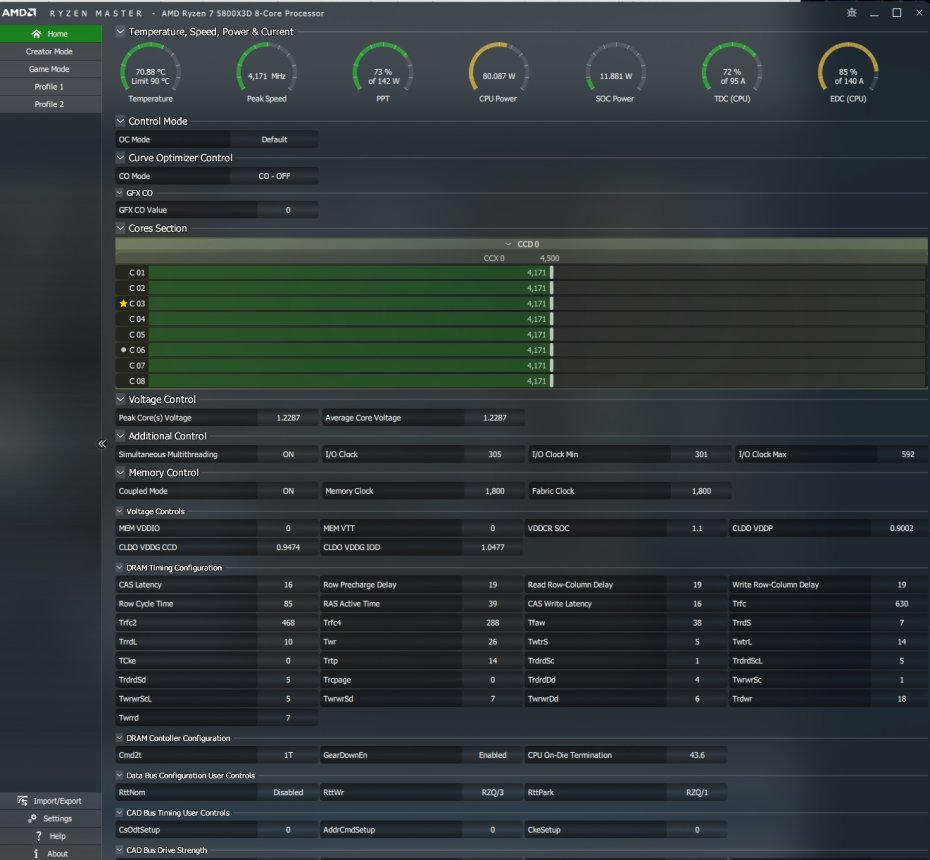Viewport: 930px width, 860px height.
Task: Click the Help question mark icon
Action: tap(39, 836)
